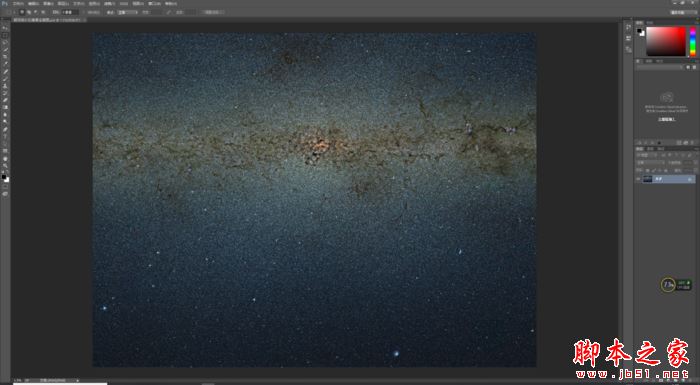Switch to the 色板 Swatches tab
Screen dimensions: 700x385
(650, 22)
